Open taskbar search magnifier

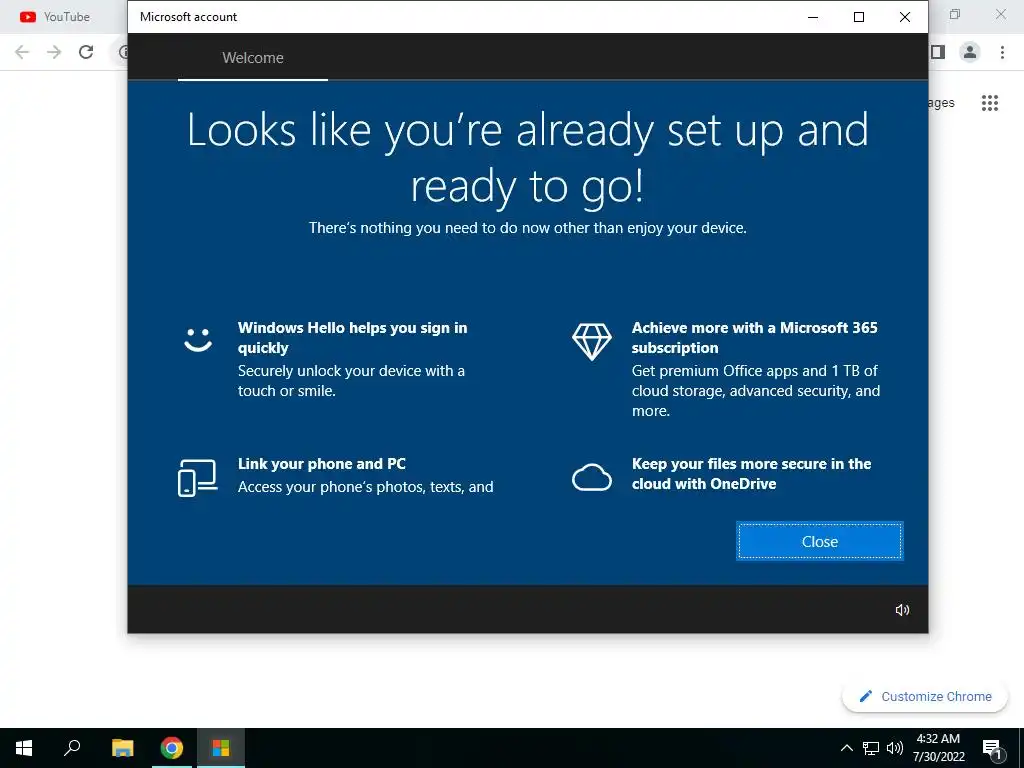pyautogui.click(x=72, y=748)
